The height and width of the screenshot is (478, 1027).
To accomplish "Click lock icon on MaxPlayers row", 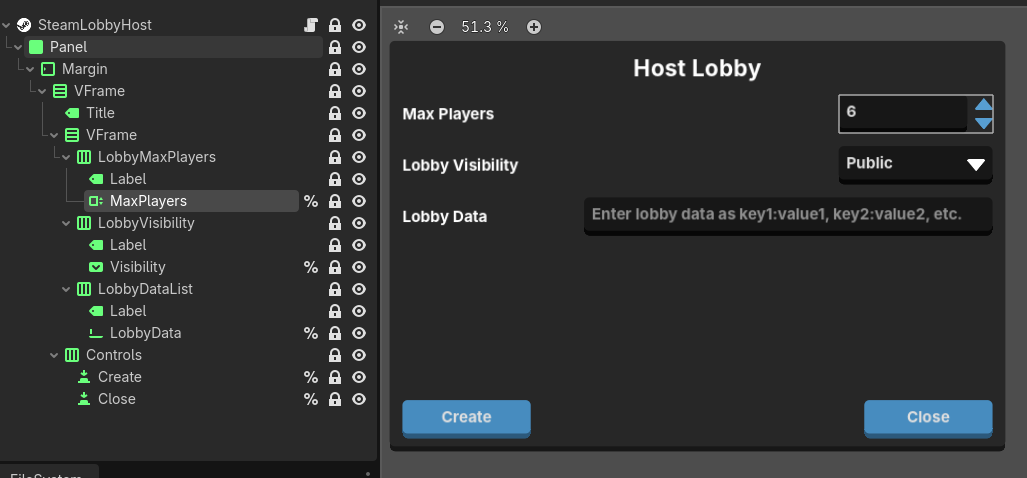I will coord(335,201).
